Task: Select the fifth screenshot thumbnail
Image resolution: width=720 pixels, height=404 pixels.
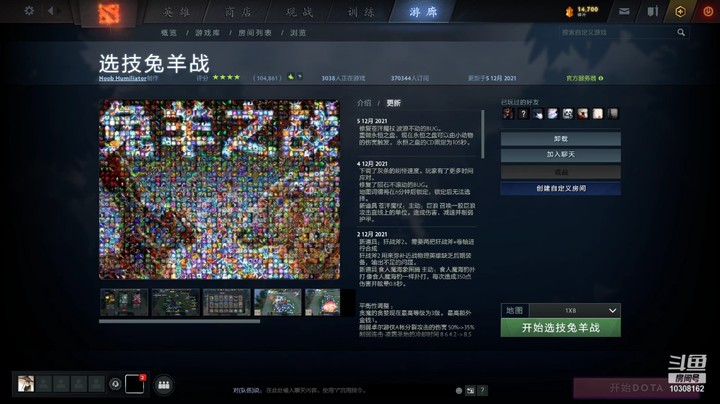Action: pos(323,302)
